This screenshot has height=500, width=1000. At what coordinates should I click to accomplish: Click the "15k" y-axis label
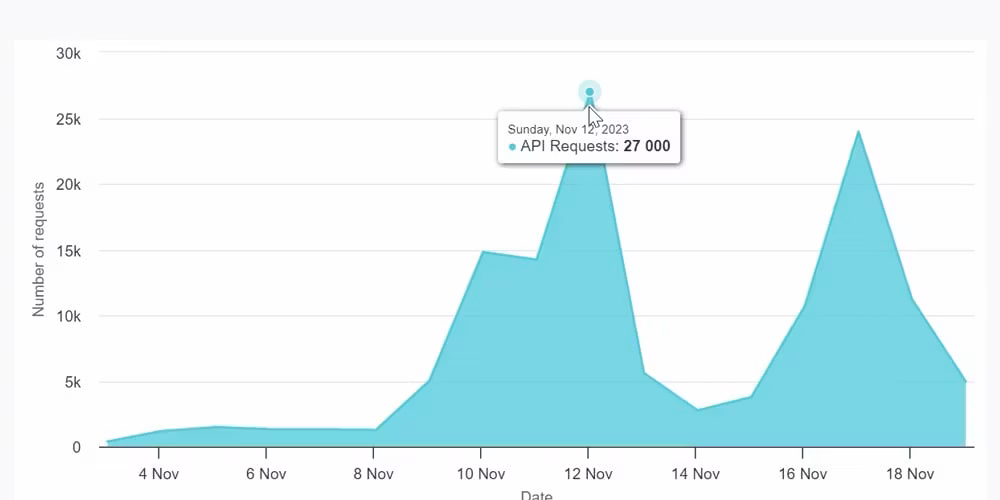coord(67,251)
